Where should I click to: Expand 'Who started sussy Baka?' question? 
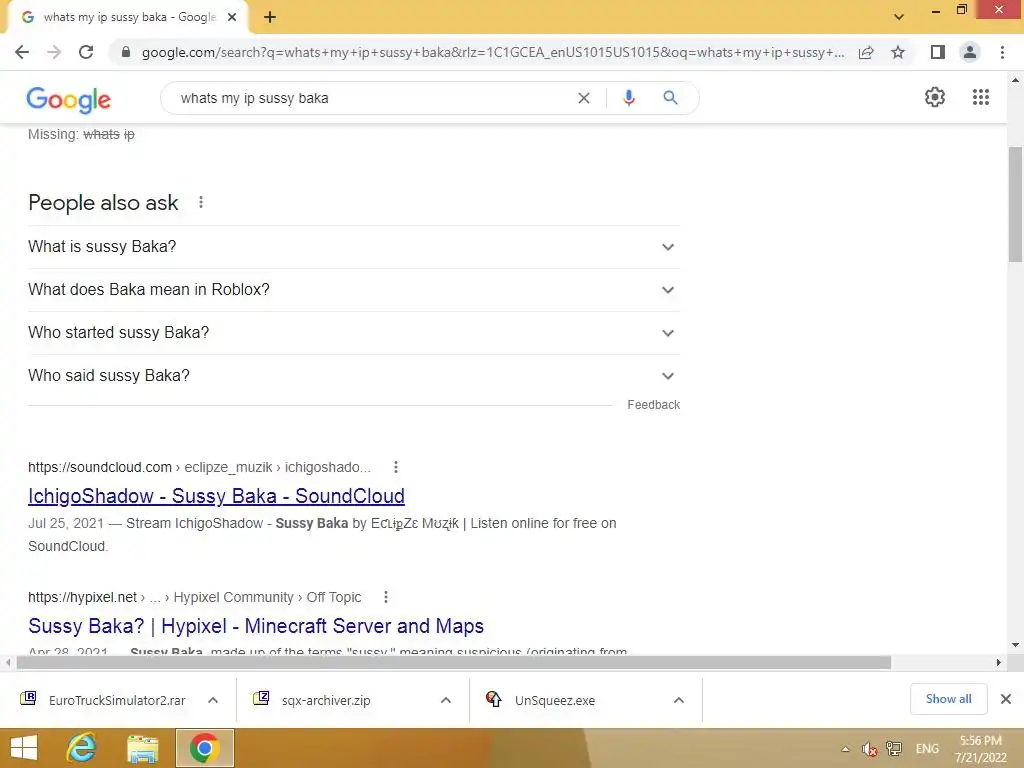click(x=354, y=333)
